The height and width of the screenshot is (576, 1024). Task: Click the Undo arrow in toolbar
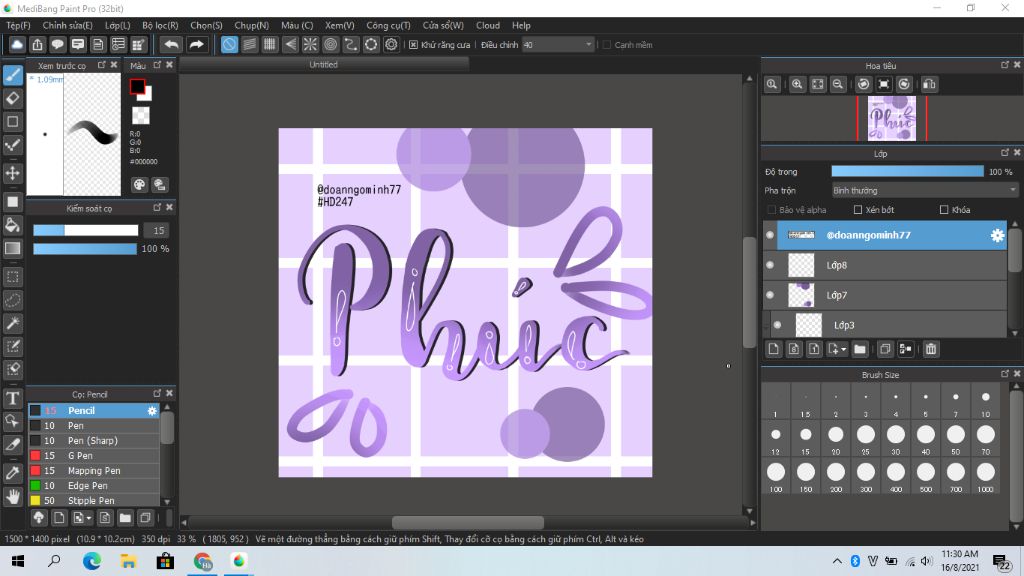[x=171, y=44]
